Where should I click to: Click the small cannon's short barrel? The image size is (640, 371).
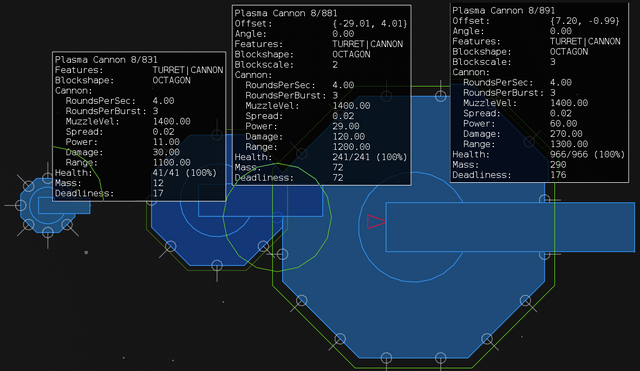pyautogui.click(x=64, y=207)
